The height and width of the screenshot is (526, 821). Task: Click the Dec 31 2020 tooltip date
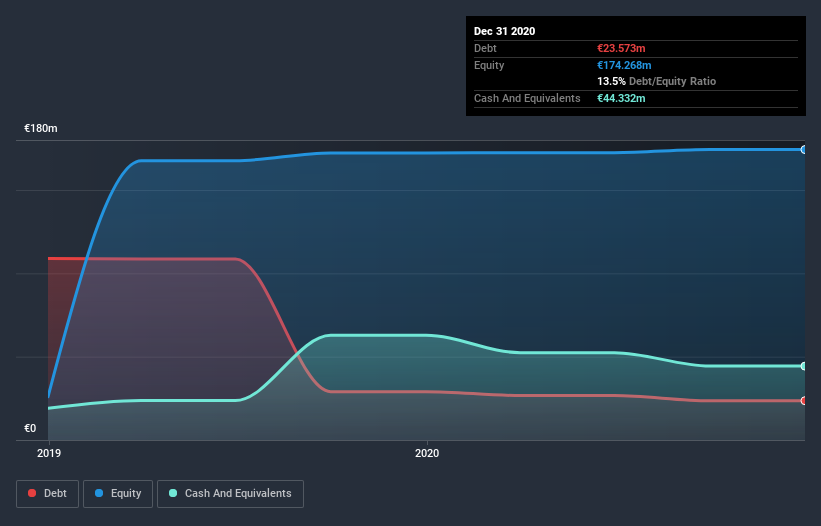tap(504, 31)
